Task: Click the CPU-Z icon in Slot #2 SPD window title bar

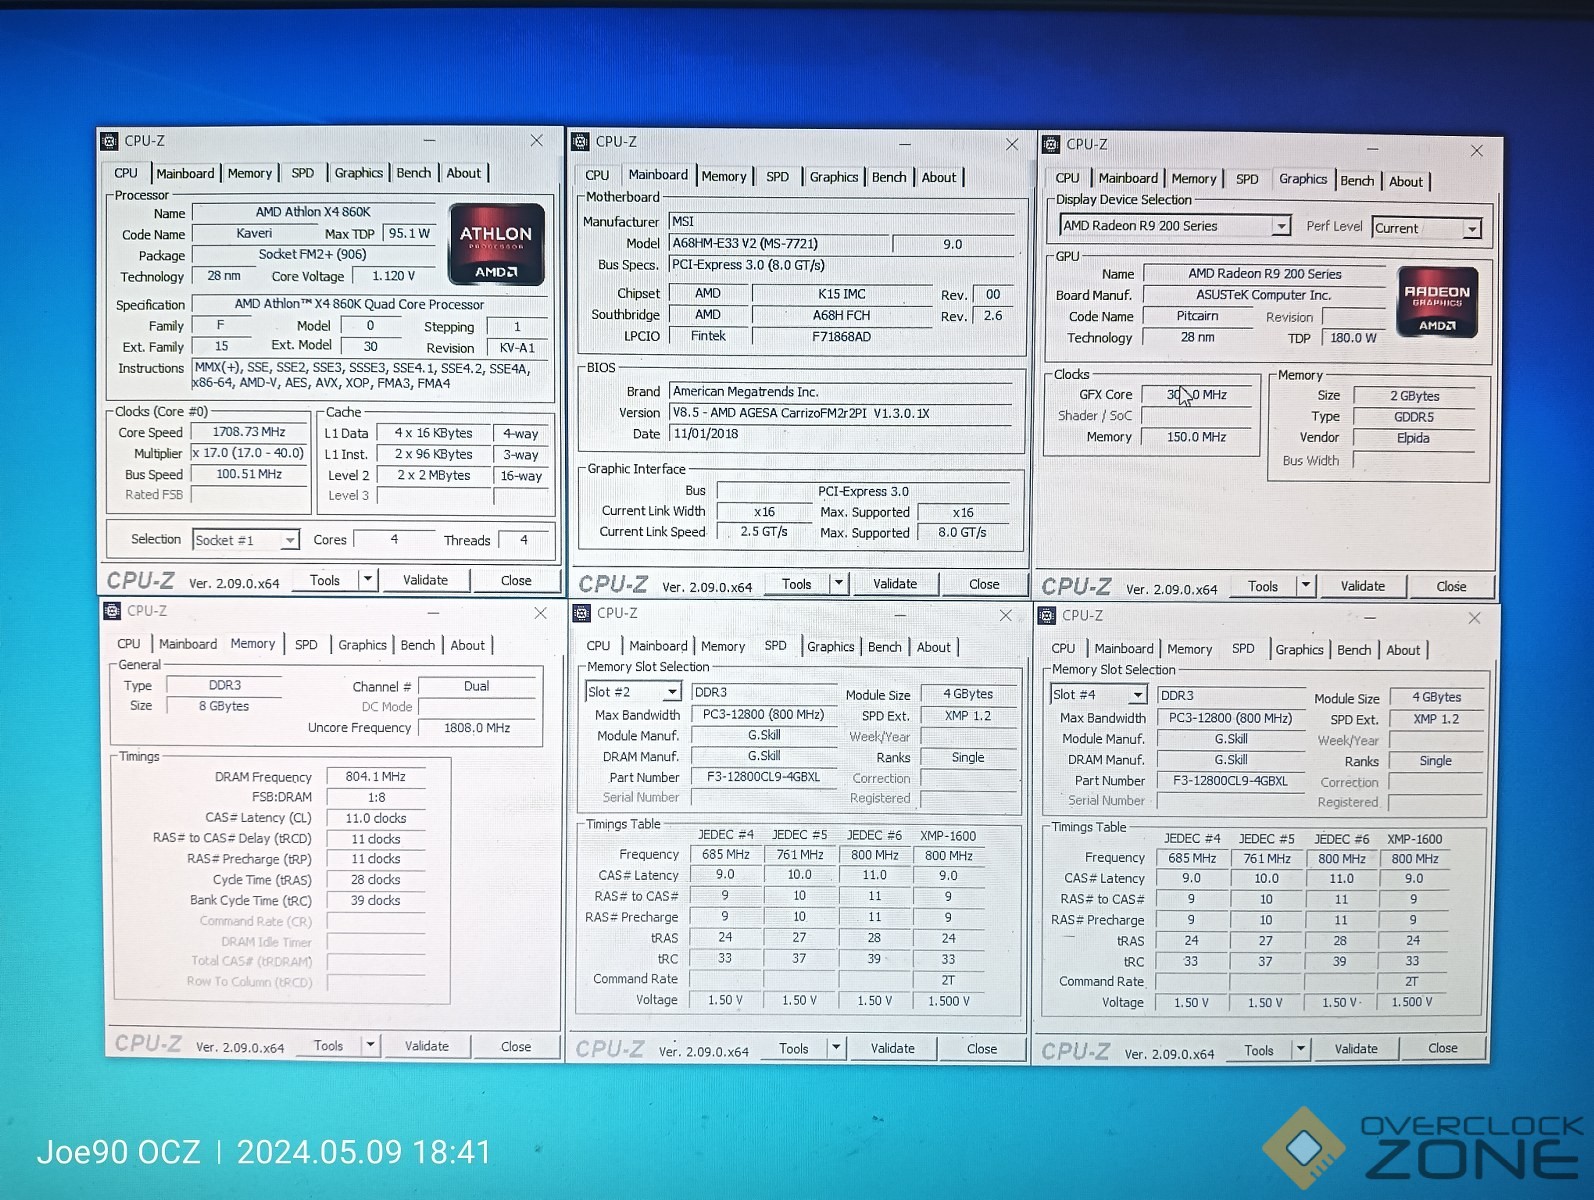Action: (581, 613)
